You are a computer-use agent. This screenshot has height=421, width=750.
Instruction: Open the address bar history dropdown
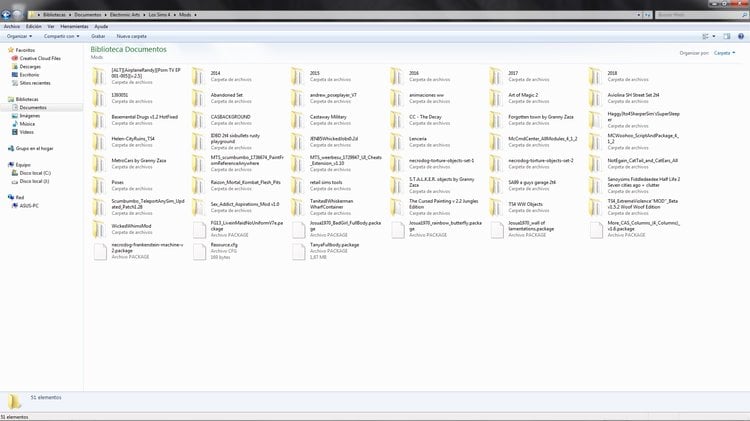coord(639,15)
